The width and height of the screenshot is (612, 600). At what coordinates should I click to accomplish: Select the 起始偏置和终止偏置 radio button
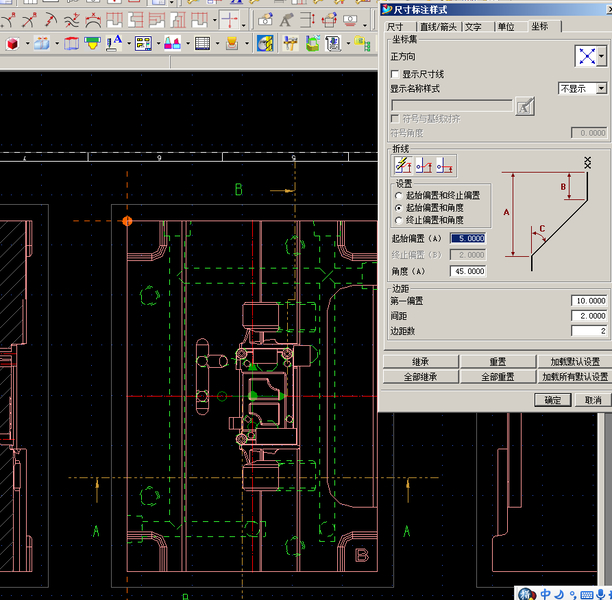click(x=399, y=196)
